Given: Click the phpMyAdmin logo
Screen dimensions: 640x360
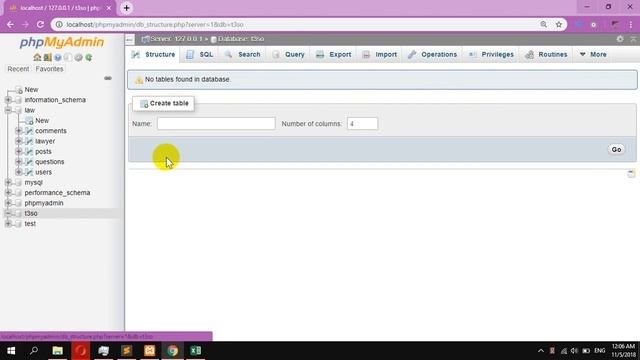Looking at the screenshot, I should click(62, 42).
